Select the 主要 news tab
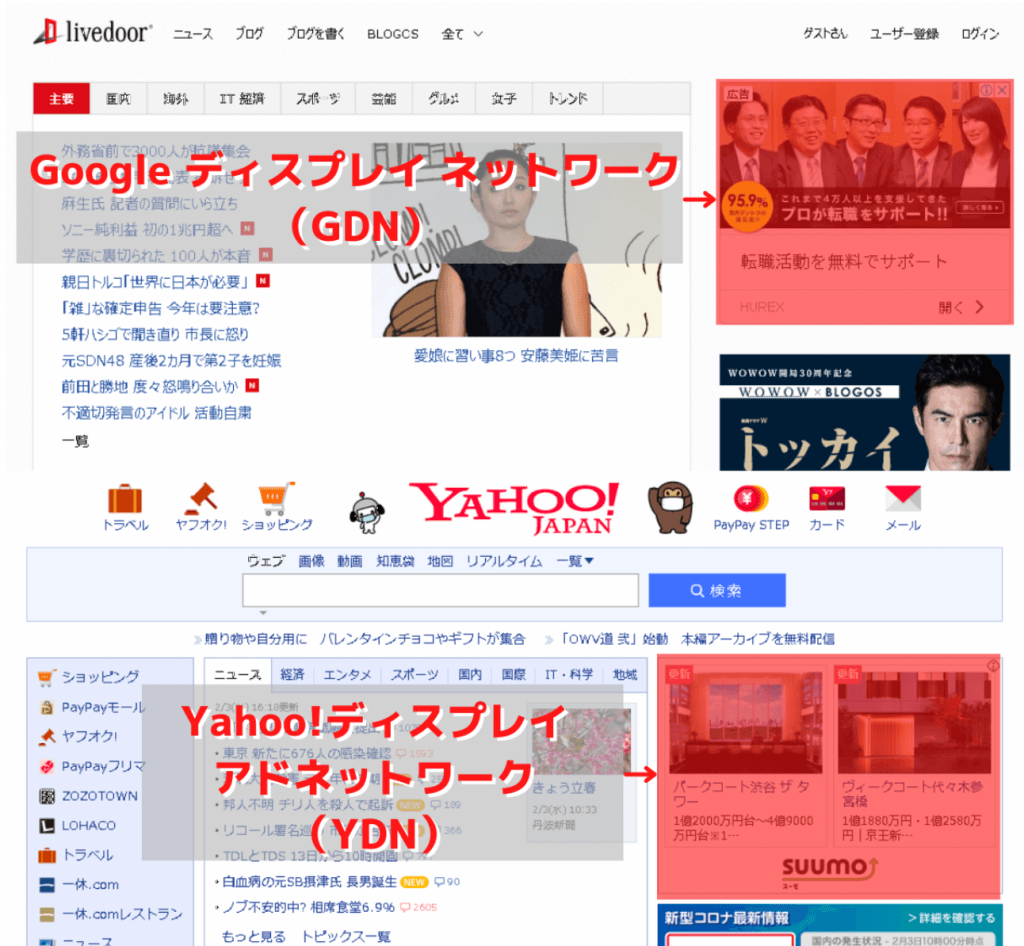Screen dimensions: 1024x946 (61, 99)
